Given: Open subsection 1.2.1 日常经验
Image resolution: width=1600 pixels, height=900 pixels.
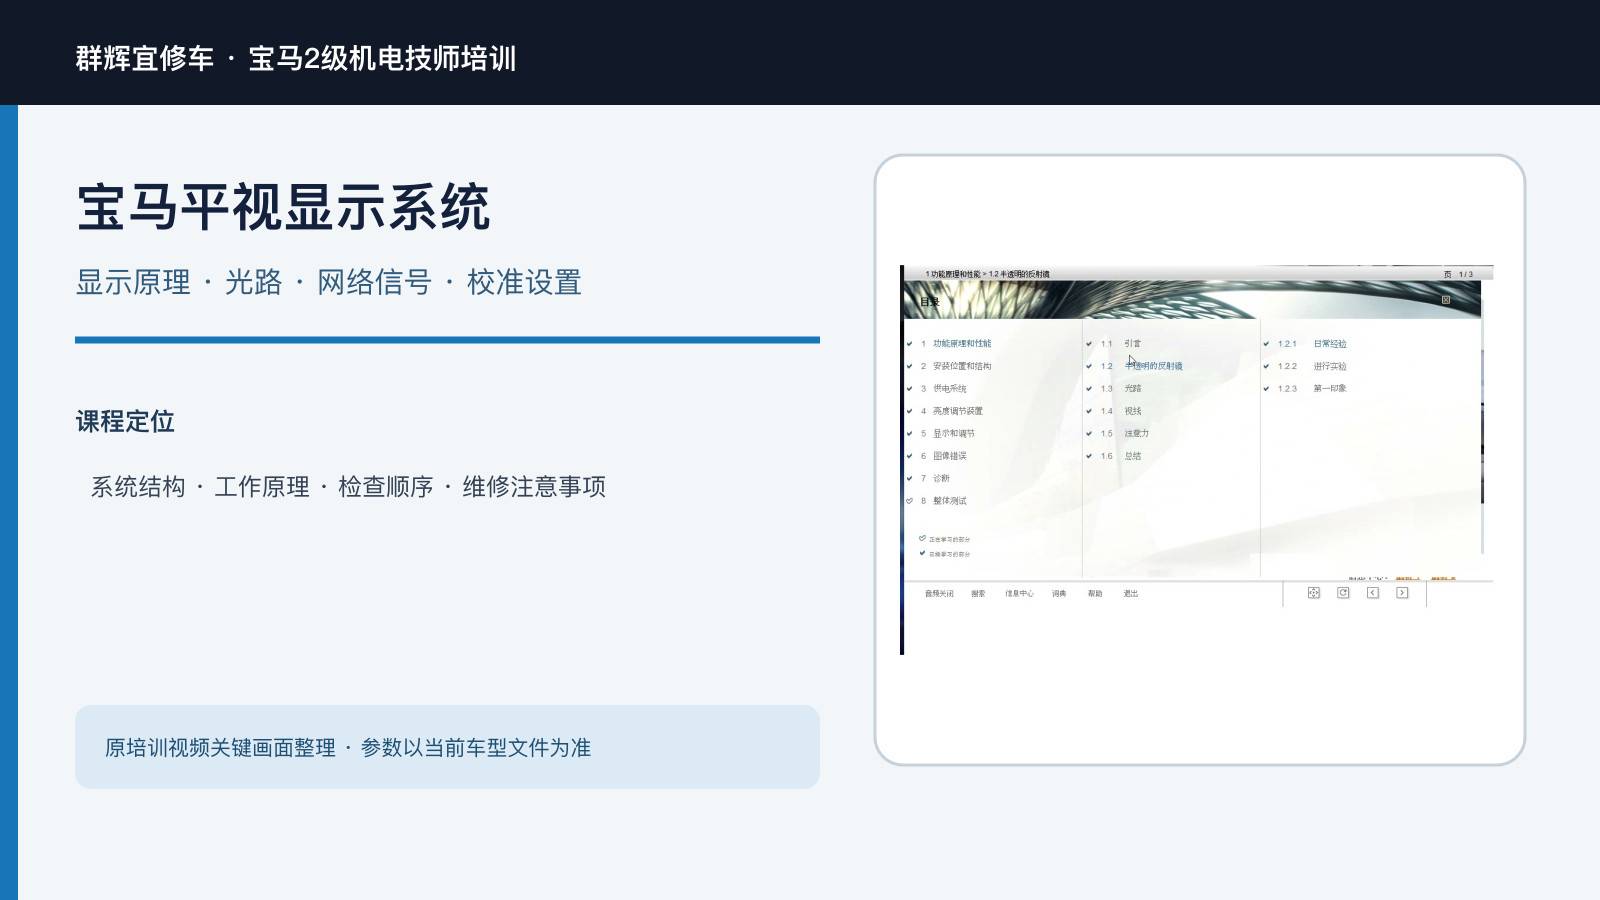Looking at the screenshot, I should (x=1312, y=344).
